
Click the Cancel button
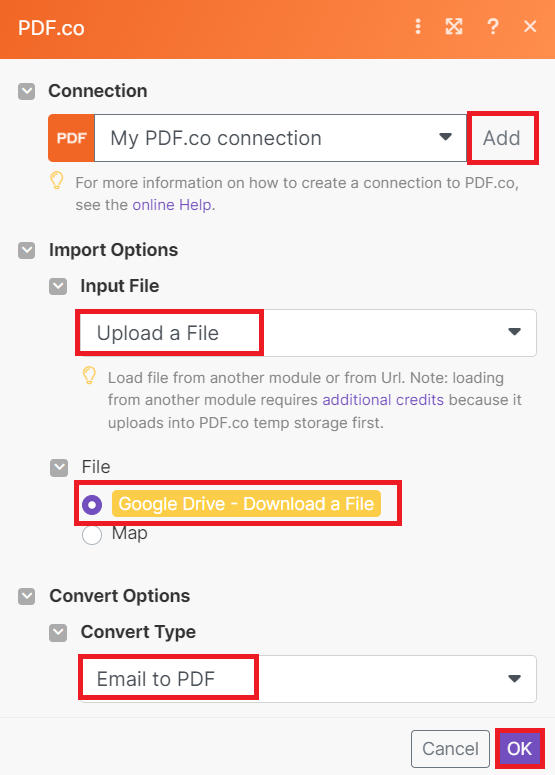point(450,749)
